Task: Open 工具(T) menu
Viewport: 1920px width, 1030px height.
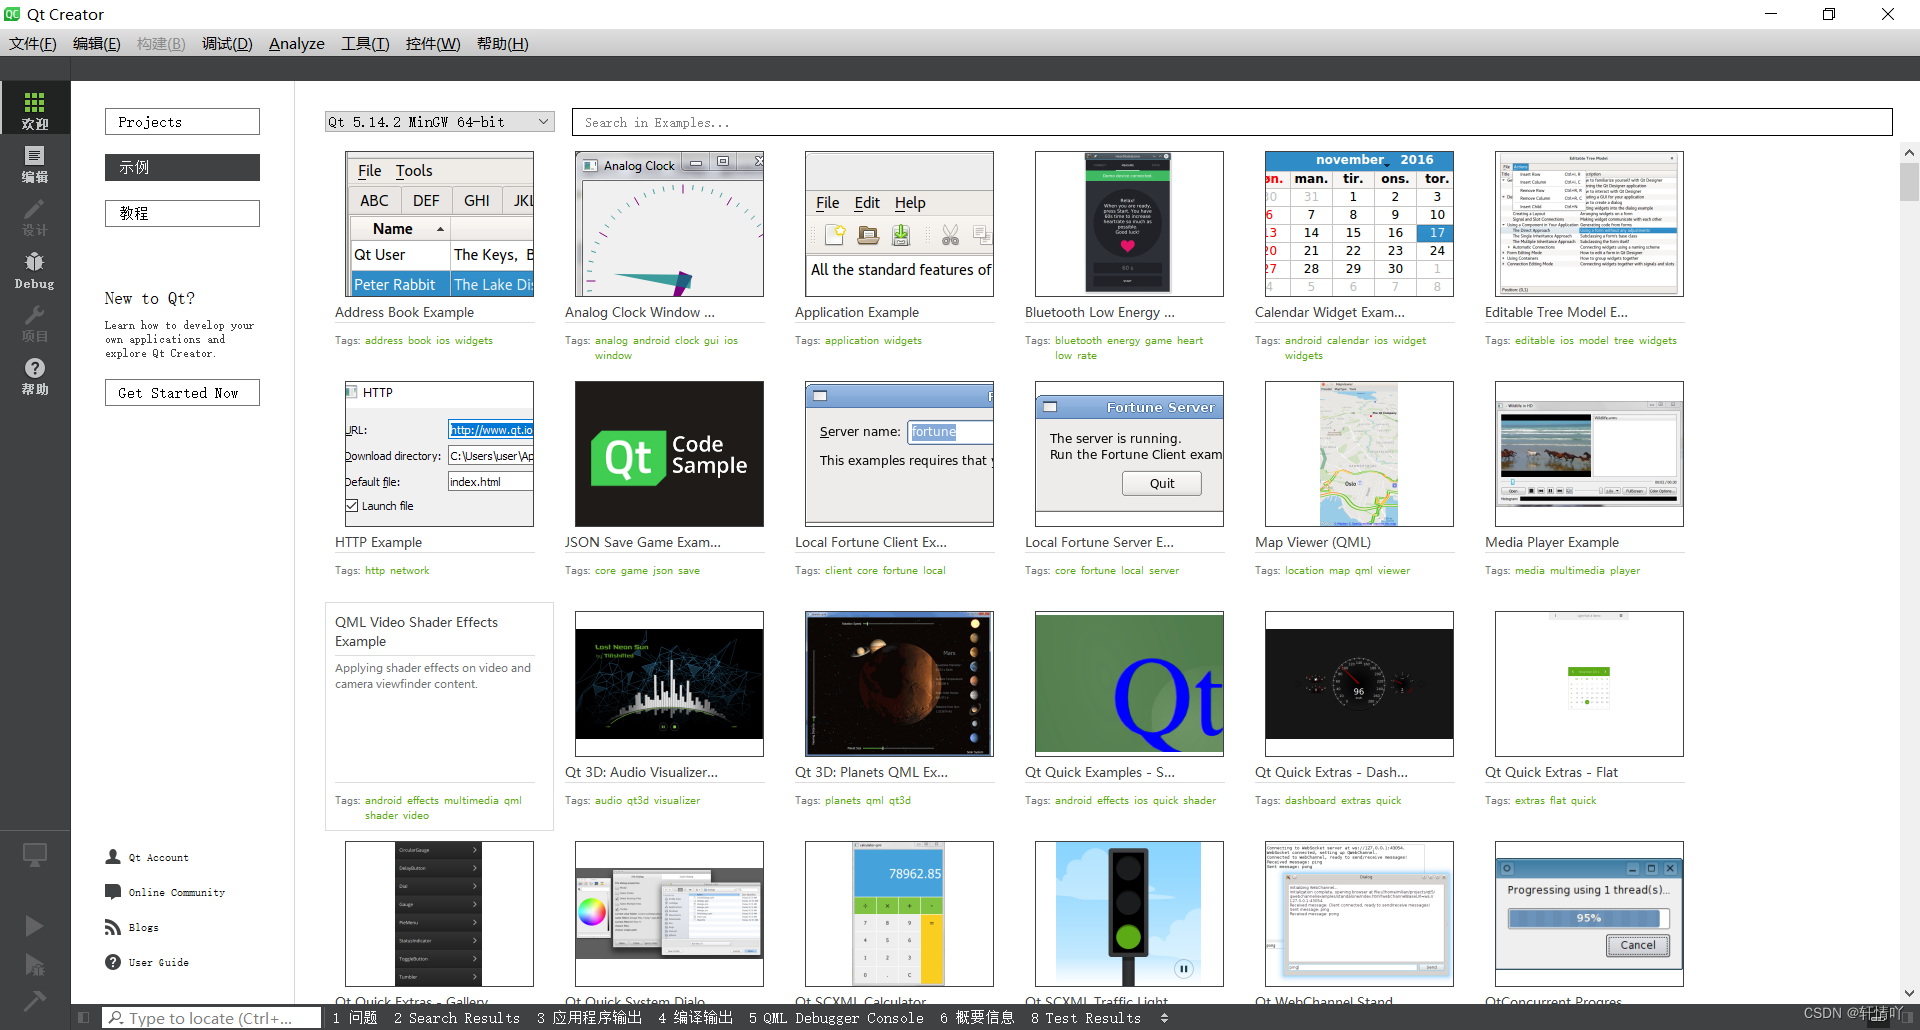Action: [x=365, y=43]
